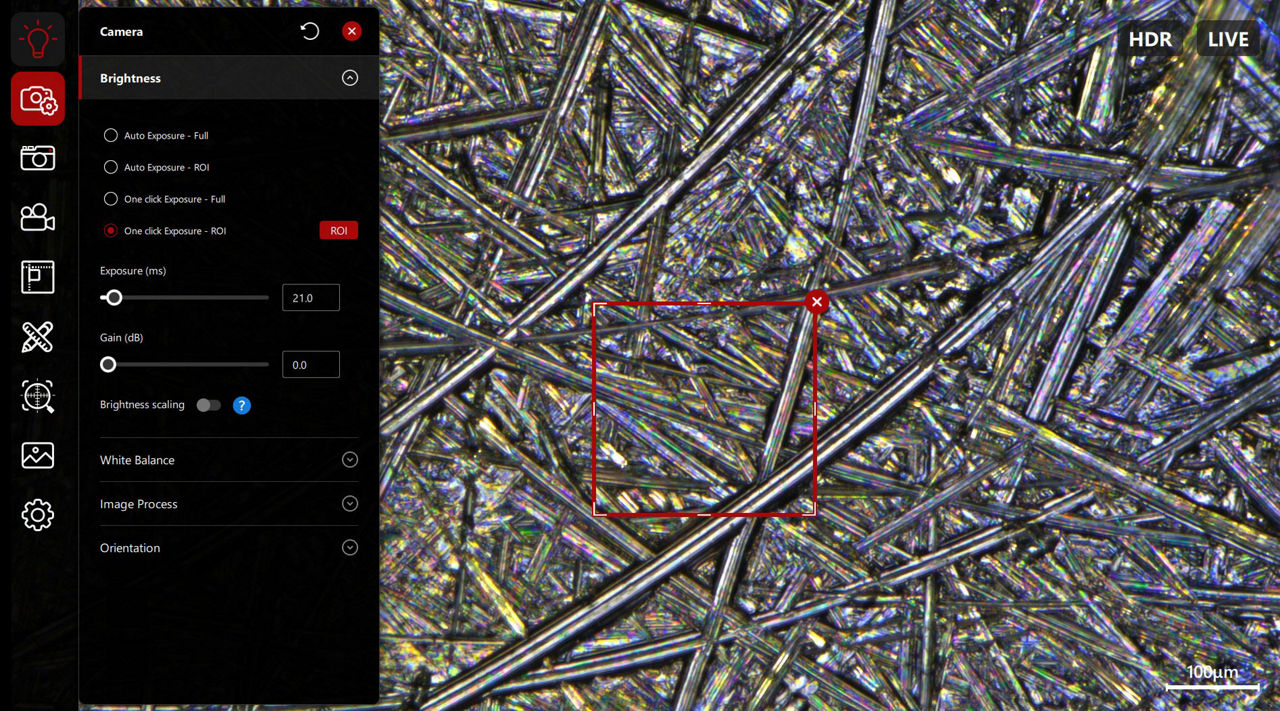
Task: Toggle the HDR mode button
Action: coord(1150,39)
